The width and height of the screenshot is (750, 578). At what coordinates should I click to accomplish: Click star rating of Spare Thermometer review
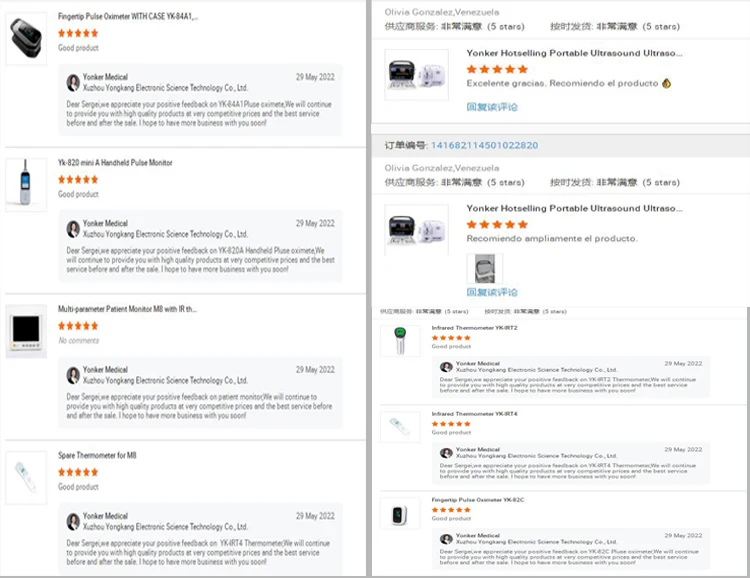[x=78, y=472]
